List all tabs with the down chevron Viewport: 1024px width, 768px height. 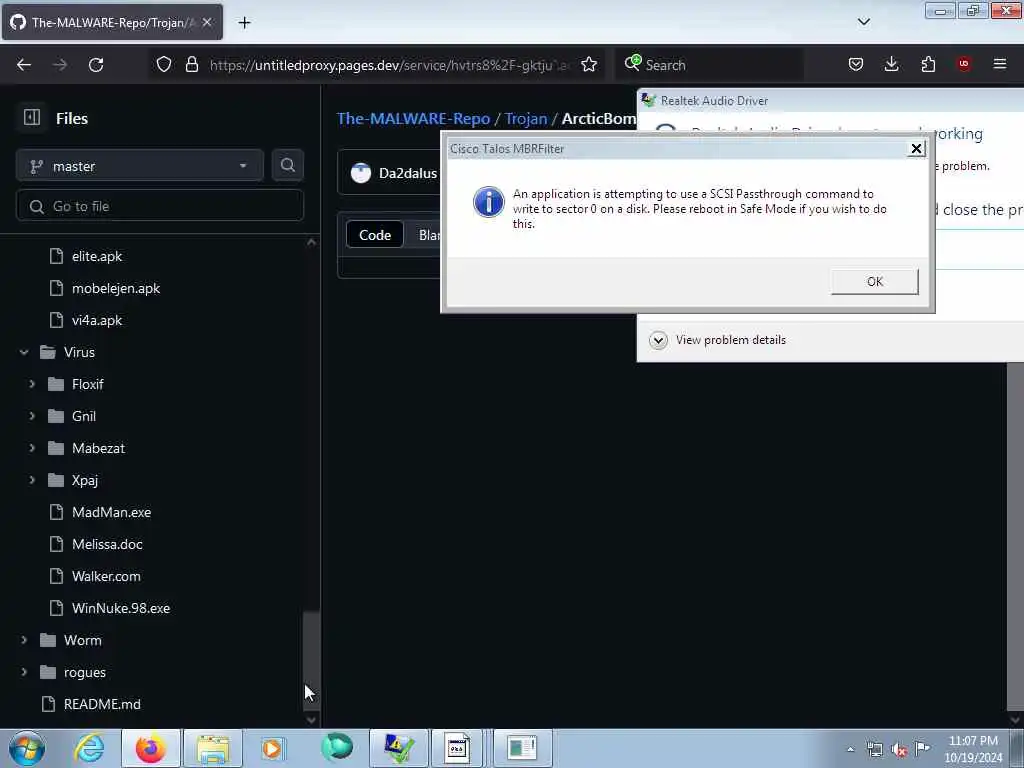coord(863,22)
